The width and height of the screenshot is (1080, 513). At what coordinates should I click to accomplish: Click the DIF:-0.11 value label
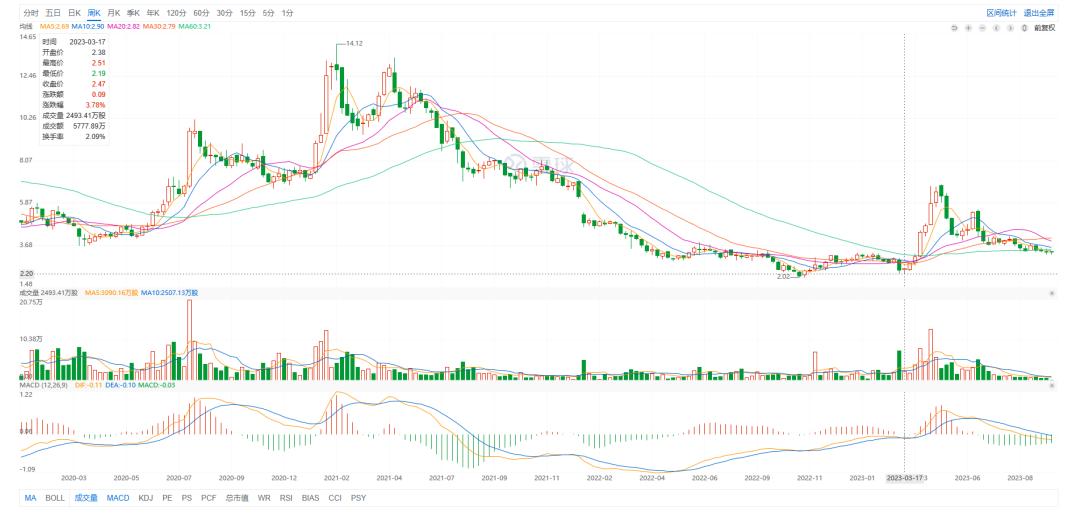pyautogui.click(x=88, y=385)
